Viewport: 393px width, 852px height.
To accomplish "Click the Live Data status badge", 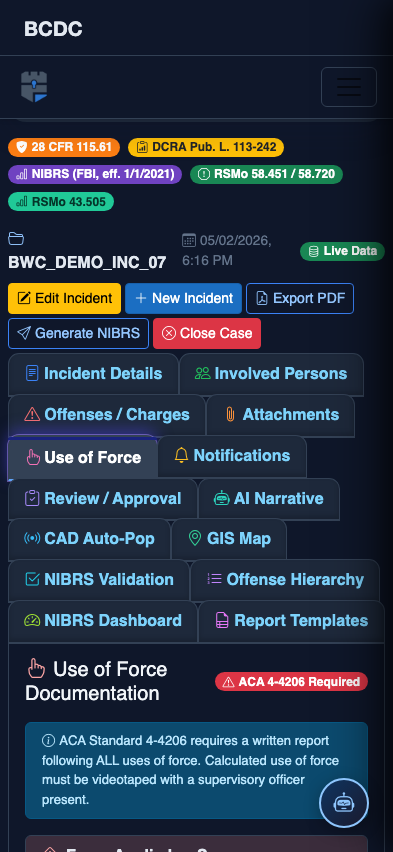I will click(342, 251).
